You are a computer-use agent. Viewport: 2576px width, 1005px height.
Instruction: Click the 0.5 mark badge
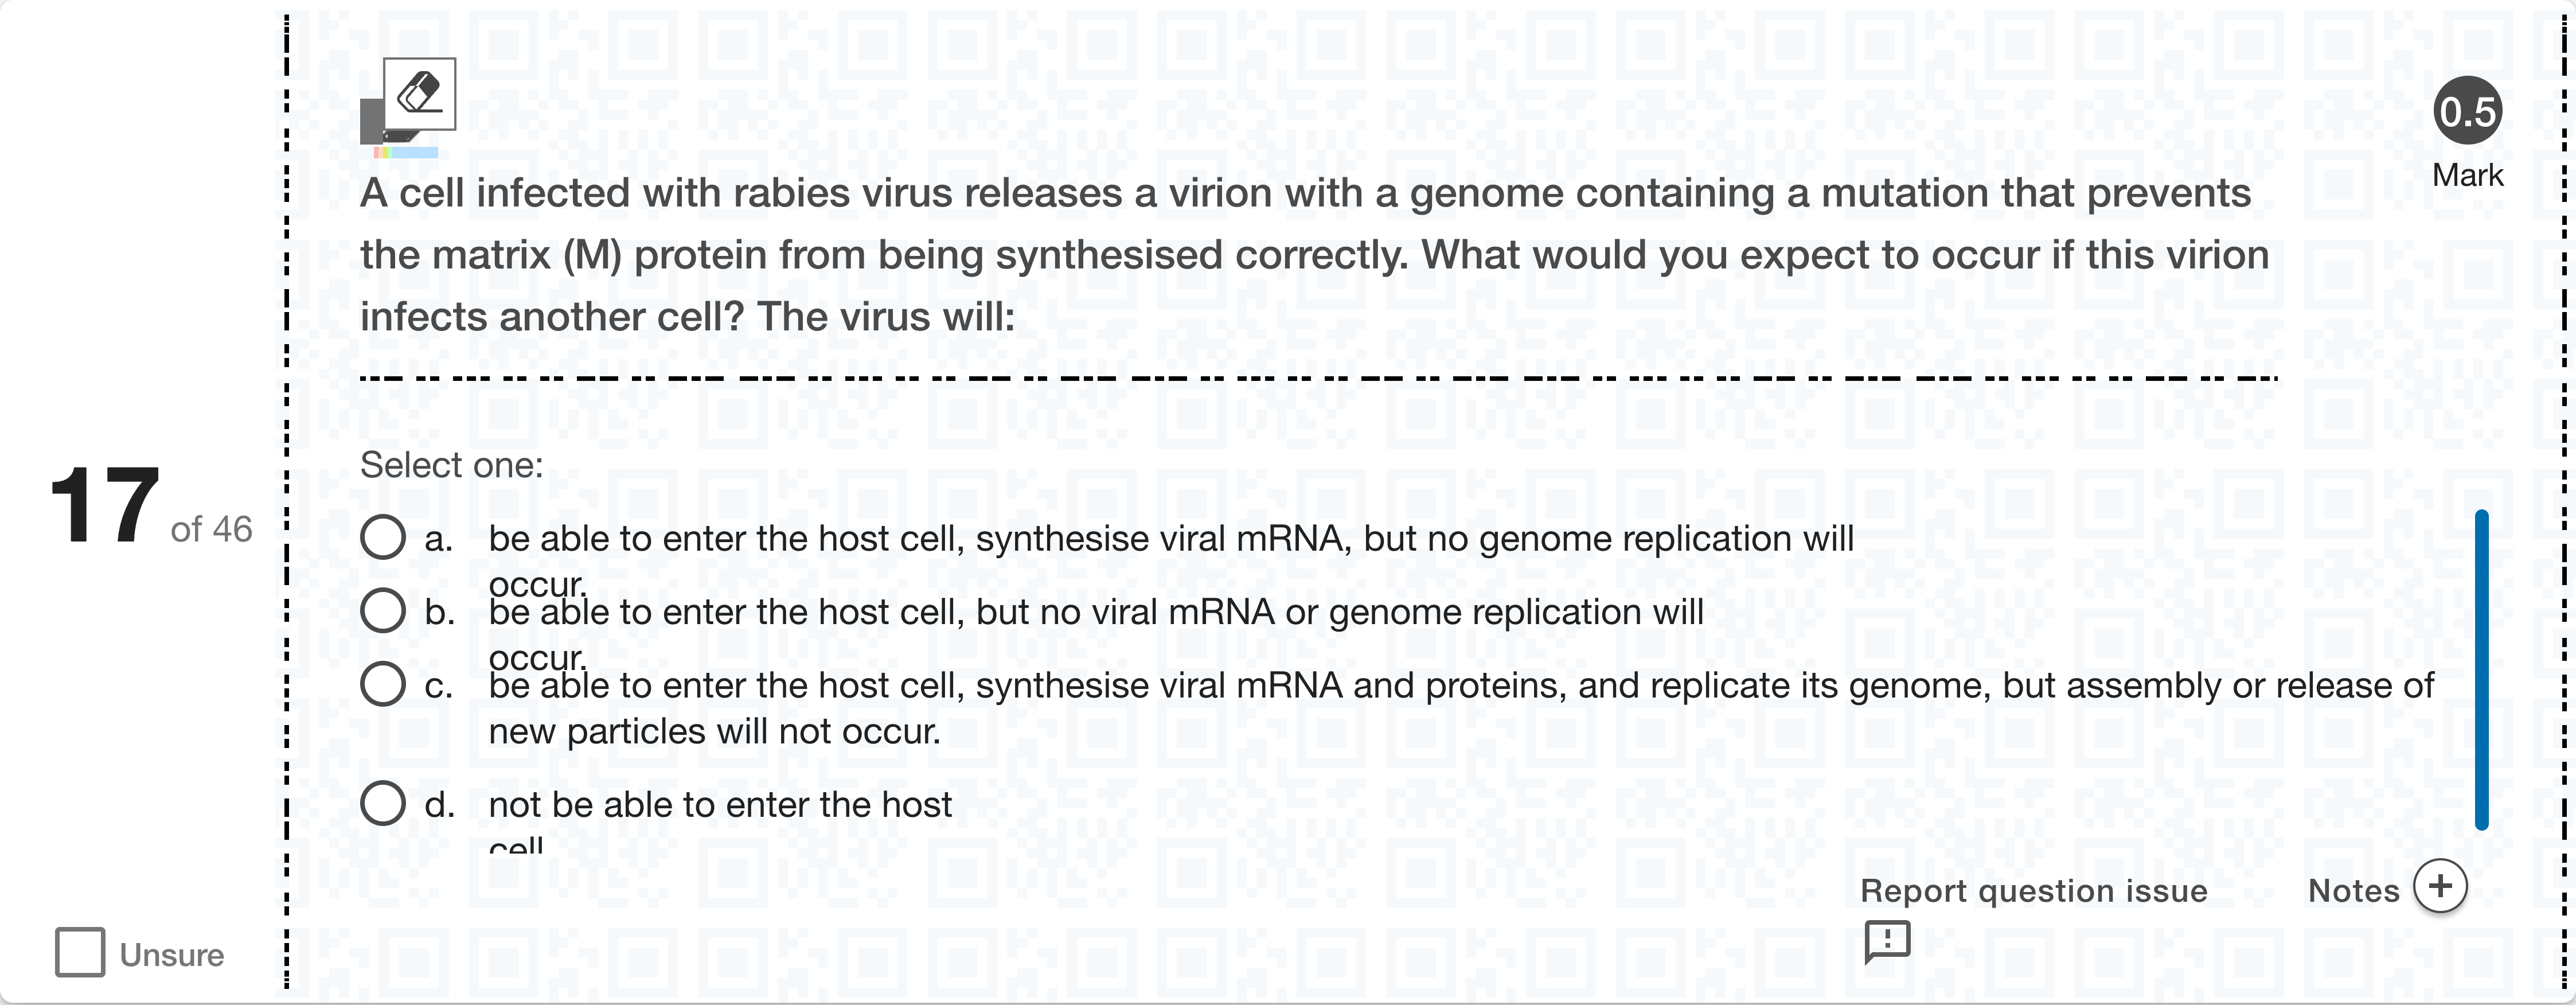(x=2467, y=111)
